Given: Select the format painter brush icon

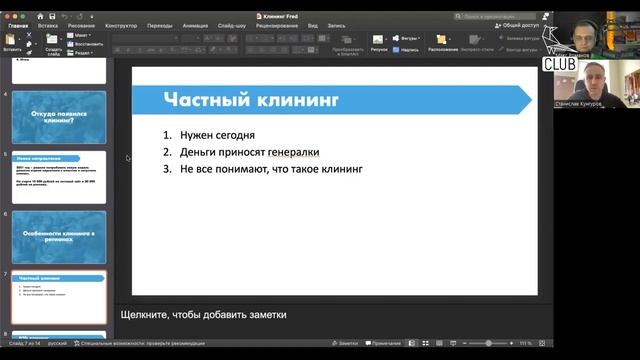Looking at the screenshot, I should click(x=29, y=53).
